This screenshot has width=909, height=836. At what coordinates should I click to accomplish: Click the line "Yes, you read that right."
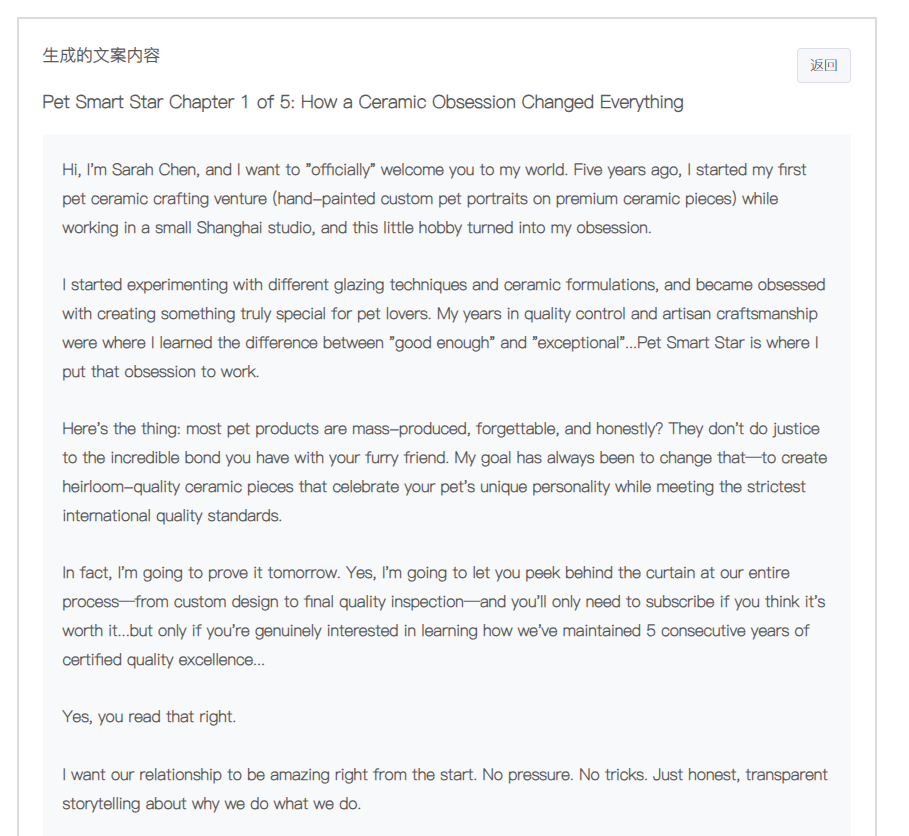coord(149,717)
